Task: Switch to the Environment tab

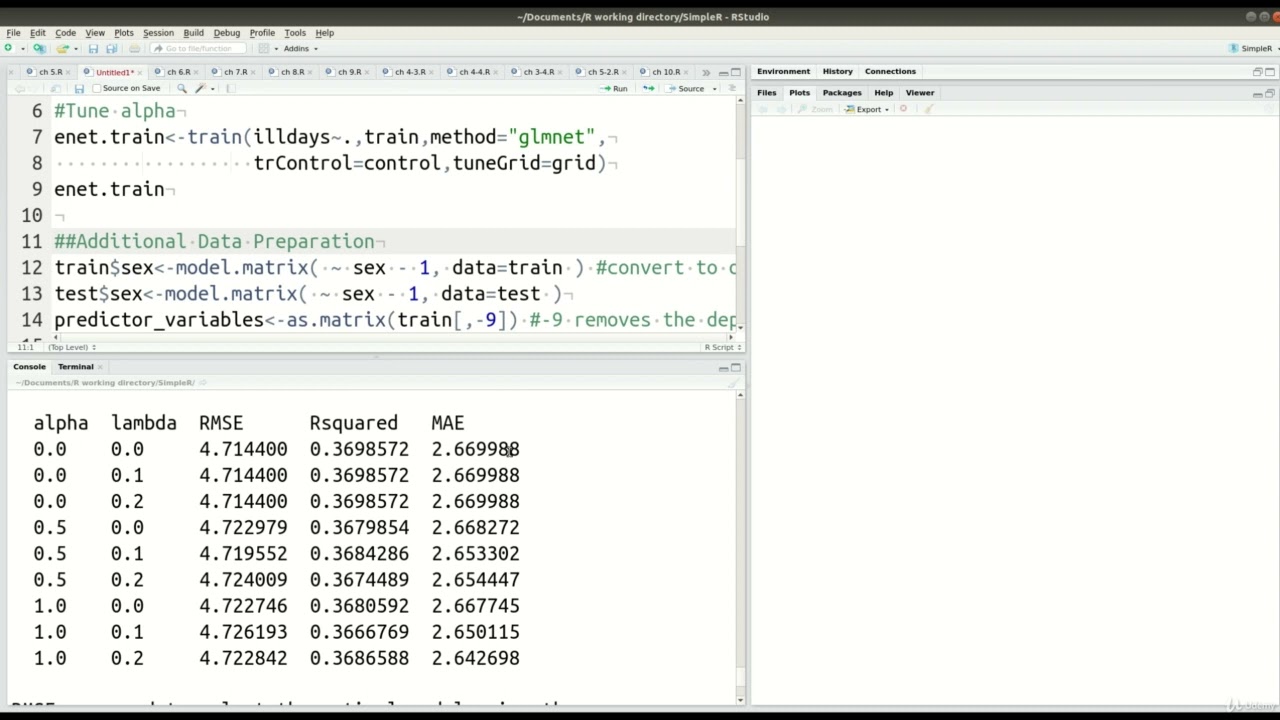Action: point(783,71)
